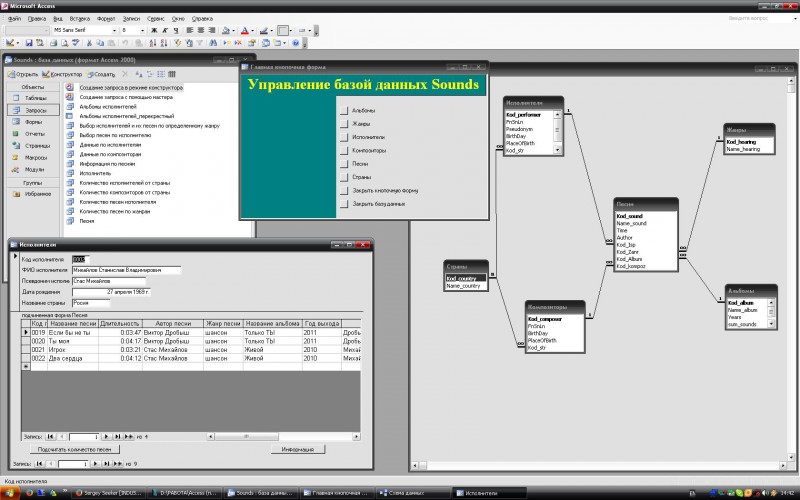Screen dimensions: 800x500
Task: Expand border width dropdown arrow
Action: [x=291, y=31]
